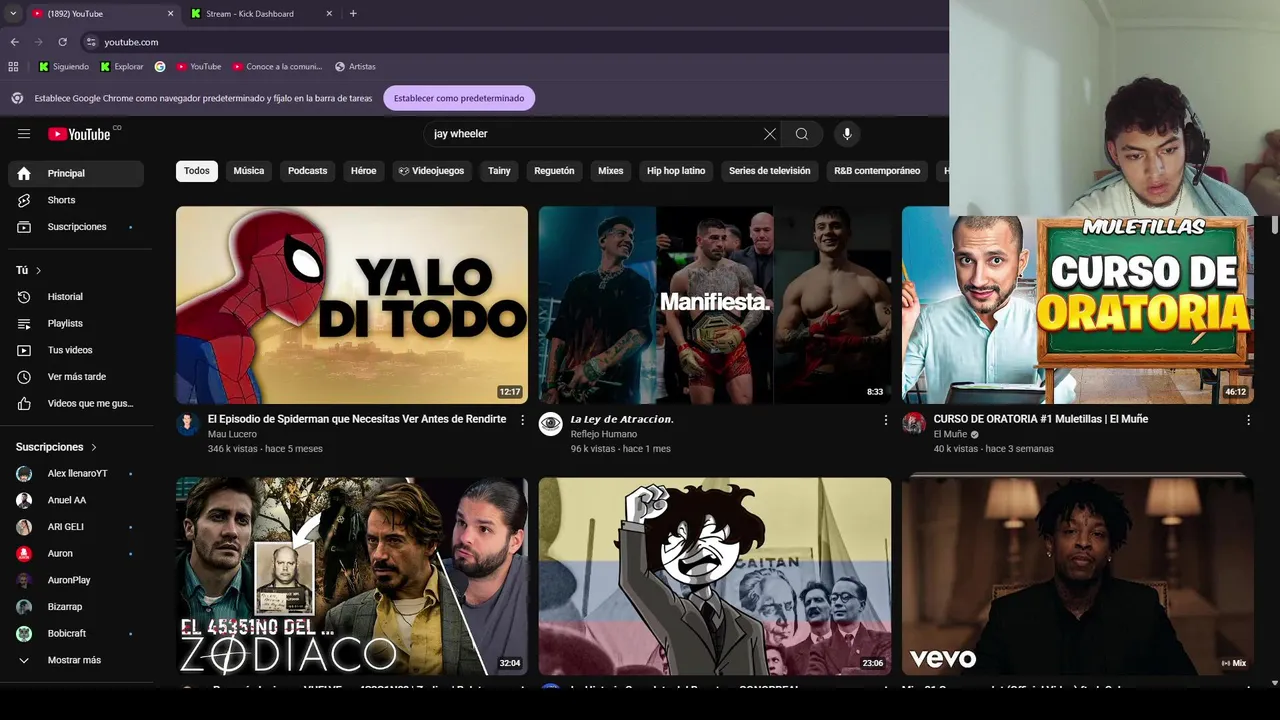Start voice search with microphone icon
1280x720 pixels.
click(847, 134)
